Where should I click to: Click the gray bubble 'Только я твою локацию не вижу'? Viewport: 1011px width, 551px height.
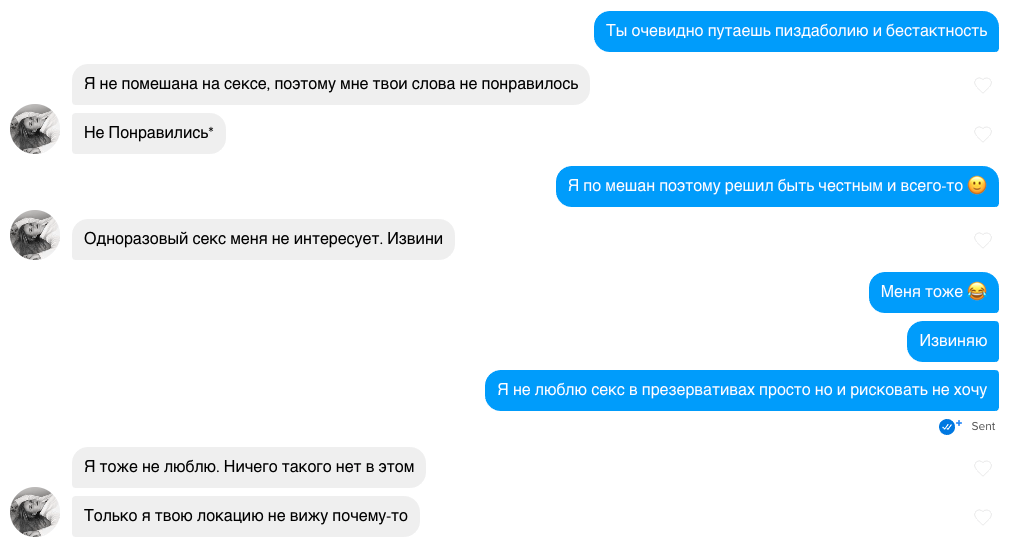coord(246,516)
